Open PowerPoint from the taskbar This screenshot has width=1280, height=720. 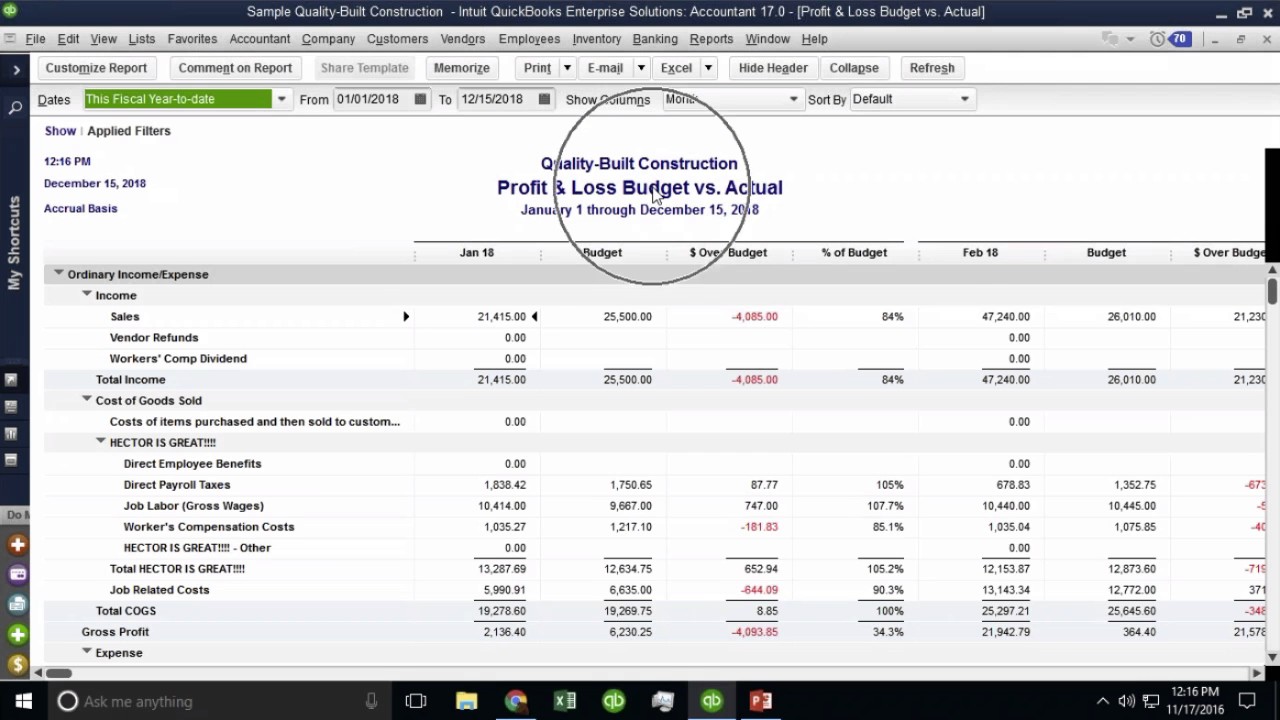click(761, 701)
